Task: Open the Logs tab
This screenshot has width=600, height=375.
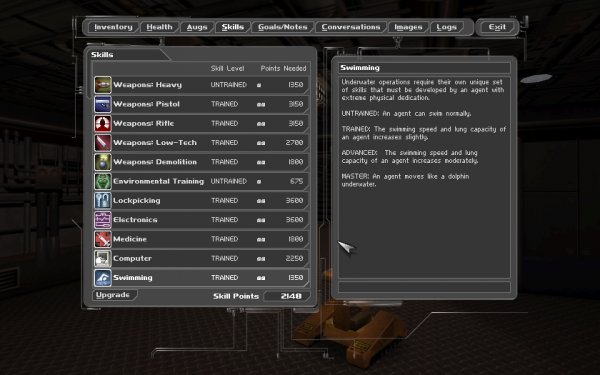Action: tap(447, 27)
